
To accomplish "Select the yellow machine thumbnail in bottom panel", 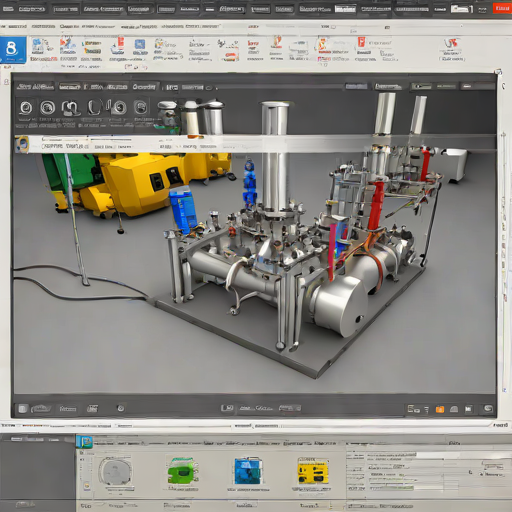I will pyautogui.click(x=313, y=471).
